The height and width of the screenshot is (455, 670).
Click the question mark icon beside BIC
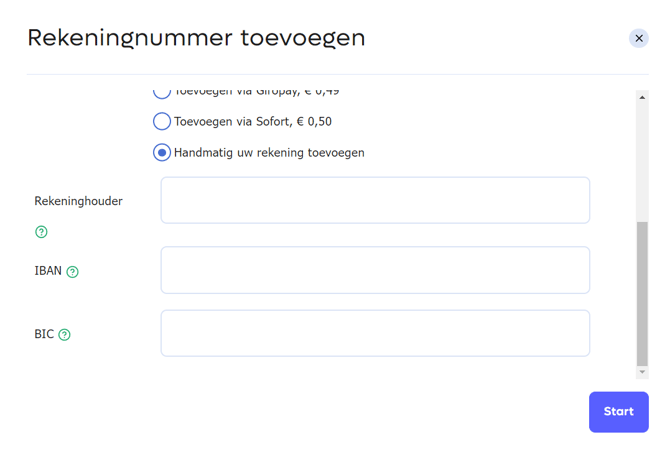pyautogui.click(x=65, y=335)
